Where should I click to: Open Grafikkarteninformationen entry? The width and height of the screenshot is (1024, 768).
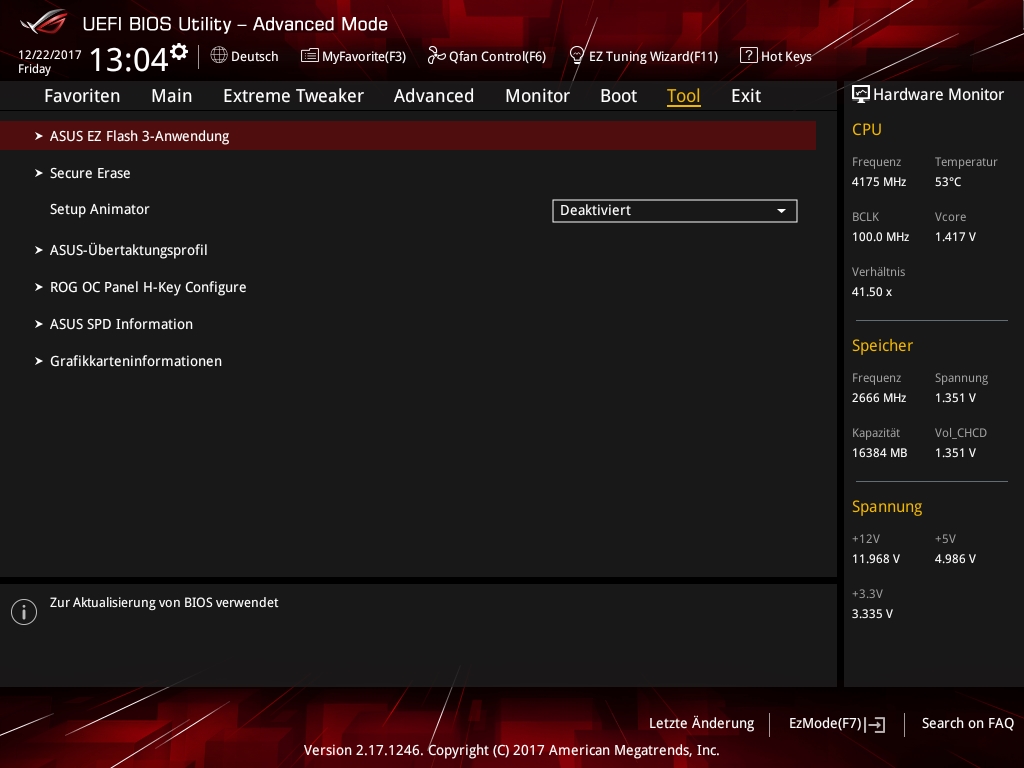coord(136,361)
